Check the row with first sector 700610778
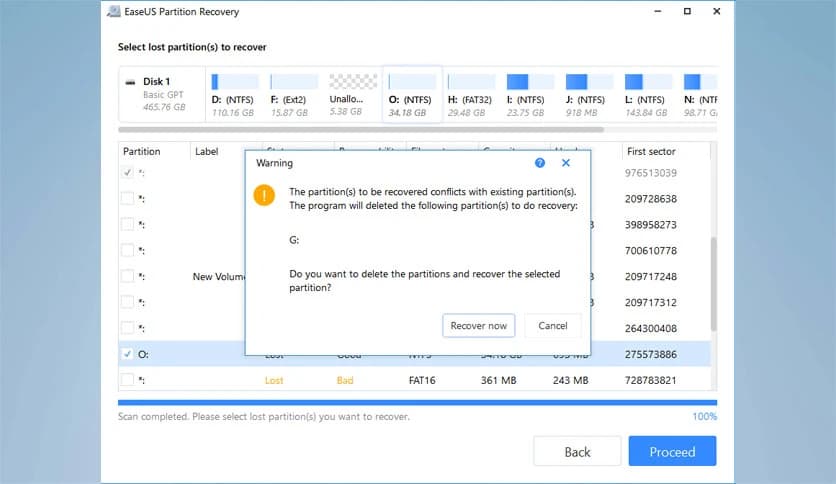Viewport: 836px width, 484px height. [127, 250]
